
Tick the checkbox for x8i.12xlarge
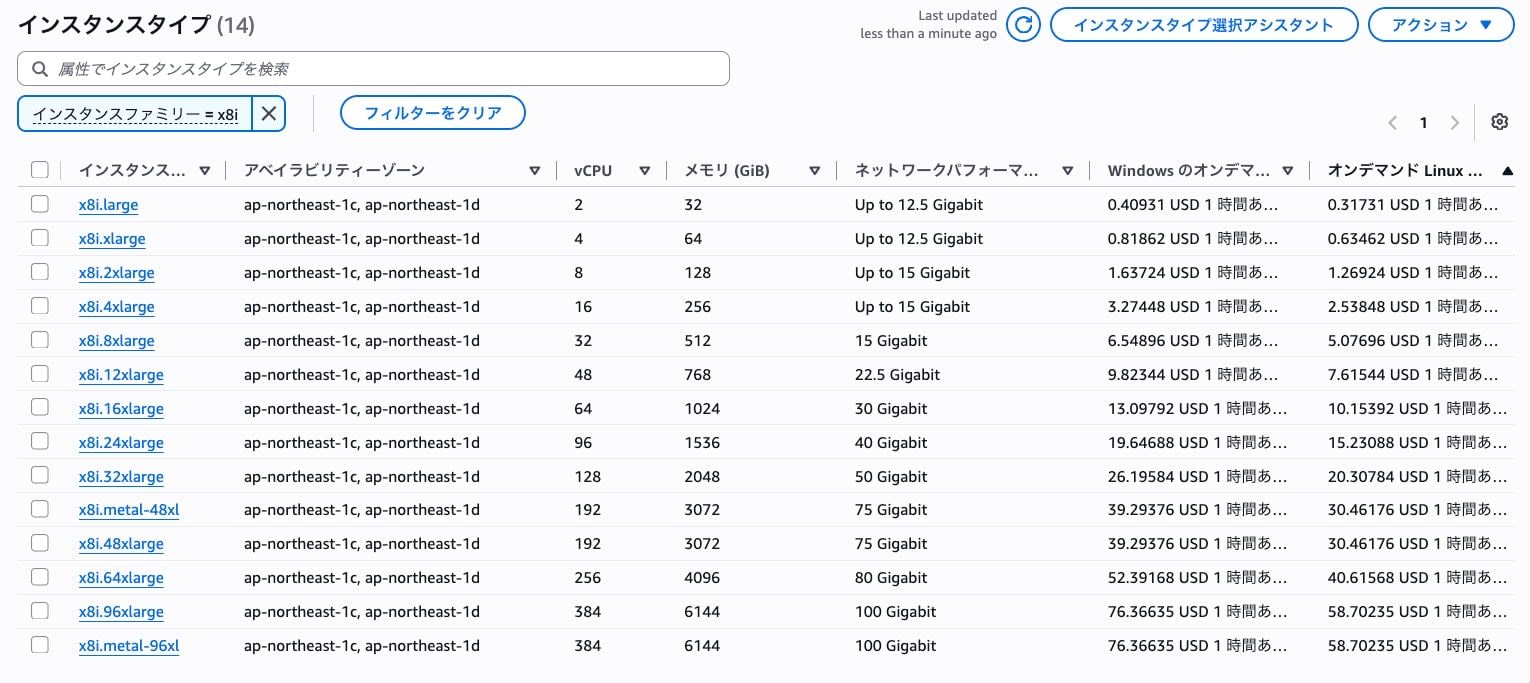click(x=39, y=374)
